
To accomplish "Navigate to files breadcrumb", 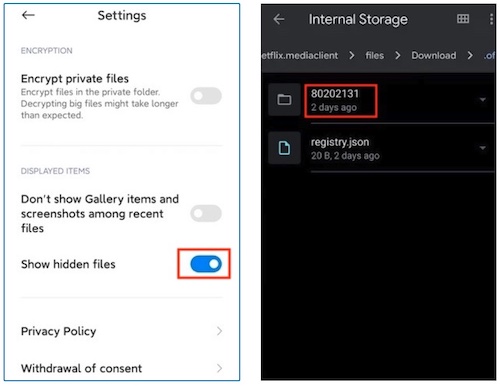I will pos(375,55).
